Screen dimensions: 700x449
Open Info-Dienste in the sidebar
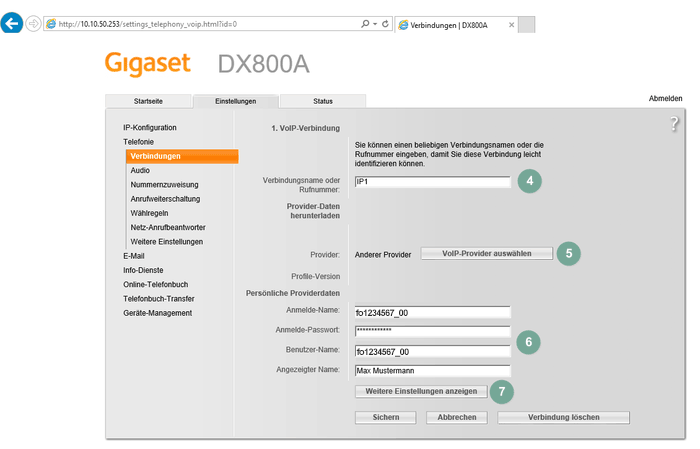tap(143, 270)
